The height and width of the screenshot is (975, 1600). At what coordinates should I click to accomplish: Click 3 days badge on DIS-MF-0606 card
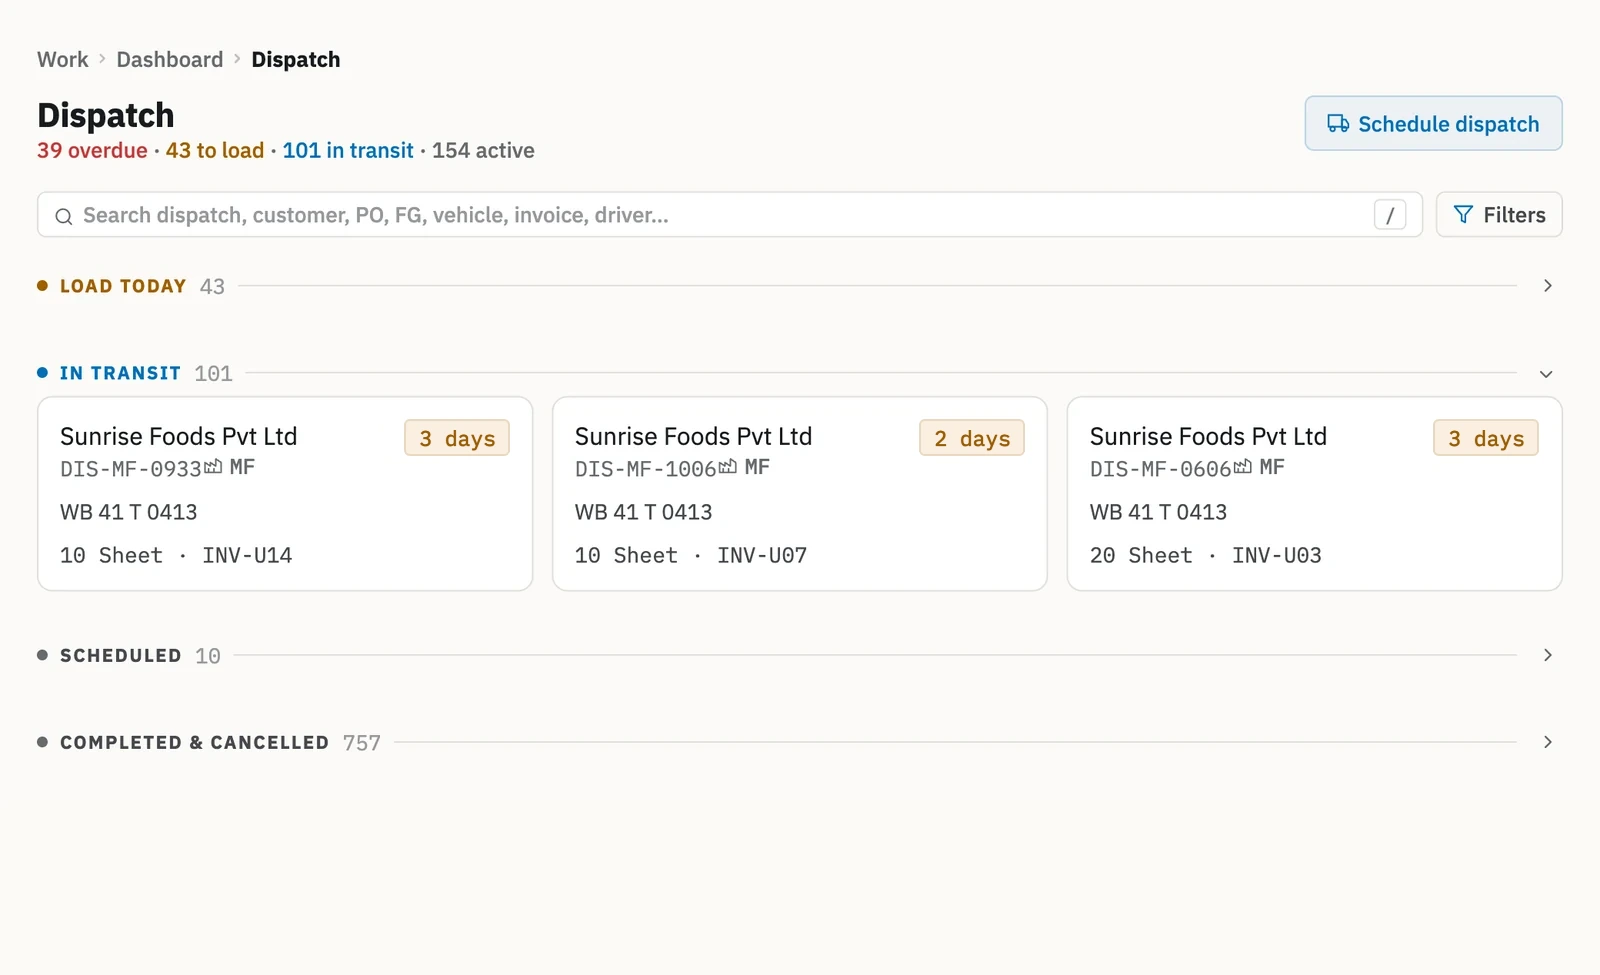(1486, 438)
